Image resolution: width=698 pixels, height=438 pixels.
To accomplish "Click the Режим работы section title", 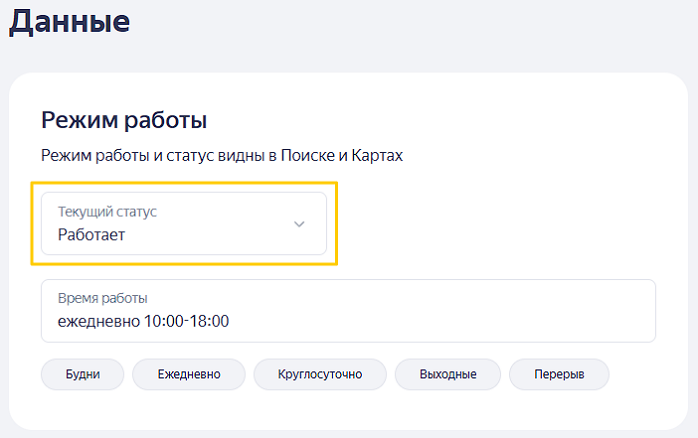I will click(124, 121).
